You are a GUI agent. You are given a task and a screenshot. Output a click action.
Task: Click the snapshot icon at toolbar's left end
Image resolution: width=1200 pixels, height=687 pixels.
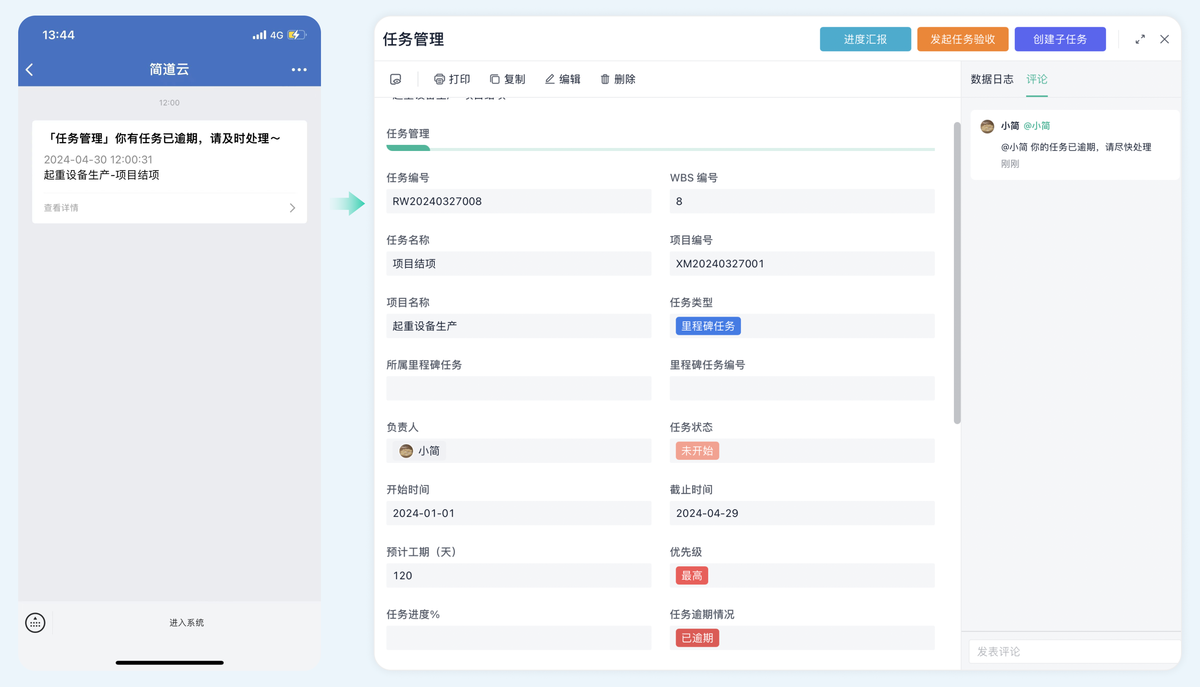(x=394, y=78)
